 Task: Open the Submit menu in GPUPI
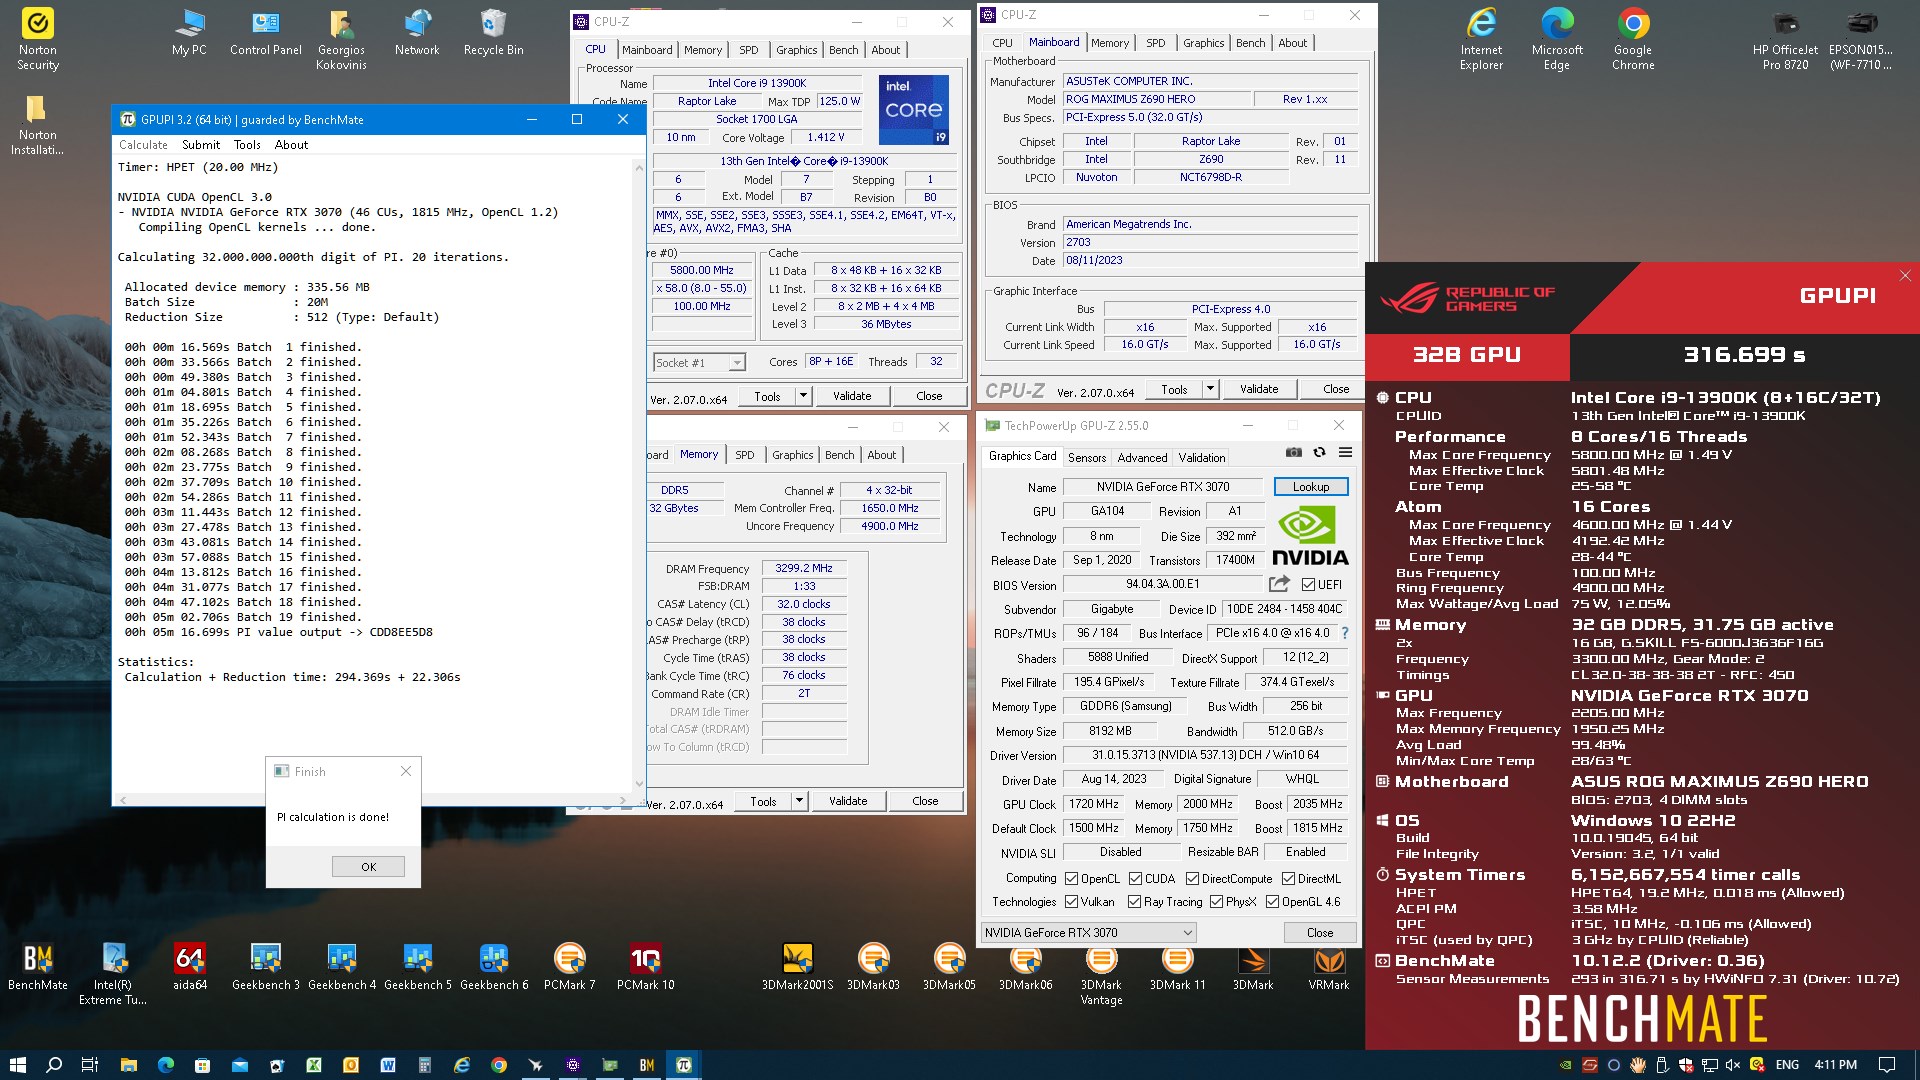click(201, 145)
